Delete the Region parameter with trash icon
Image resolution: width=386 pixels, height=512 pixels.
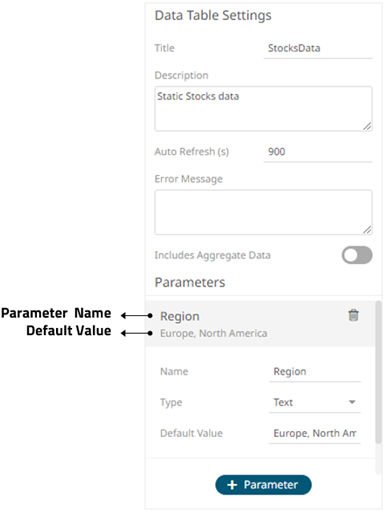(x=353, y=315)
